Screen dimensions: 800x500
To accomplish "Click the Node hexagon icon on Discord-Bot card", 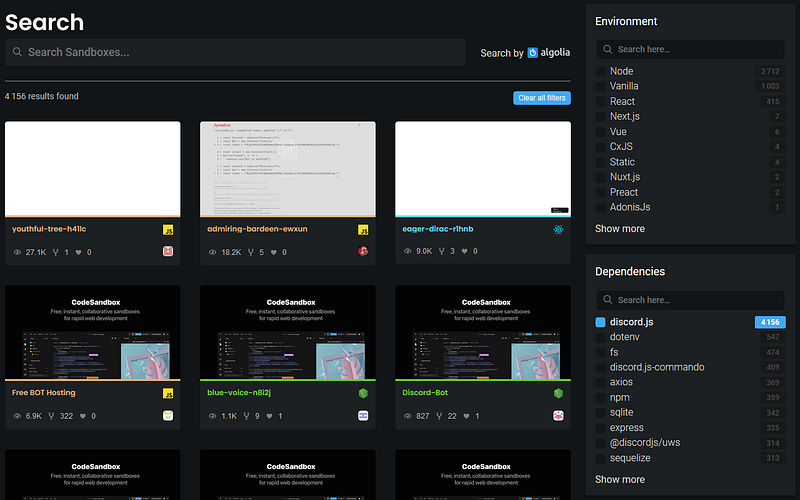I will (x=558, y=393).
